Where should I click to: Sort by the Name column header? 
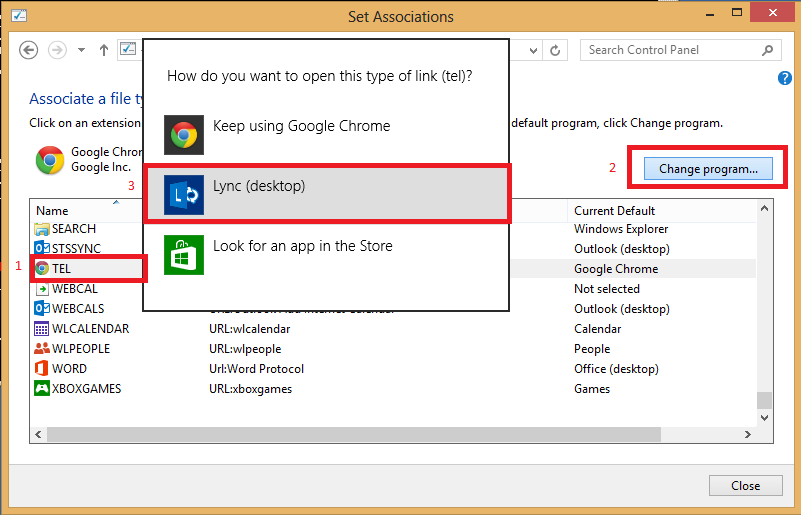pyautogui.click(x=52, y=211)
